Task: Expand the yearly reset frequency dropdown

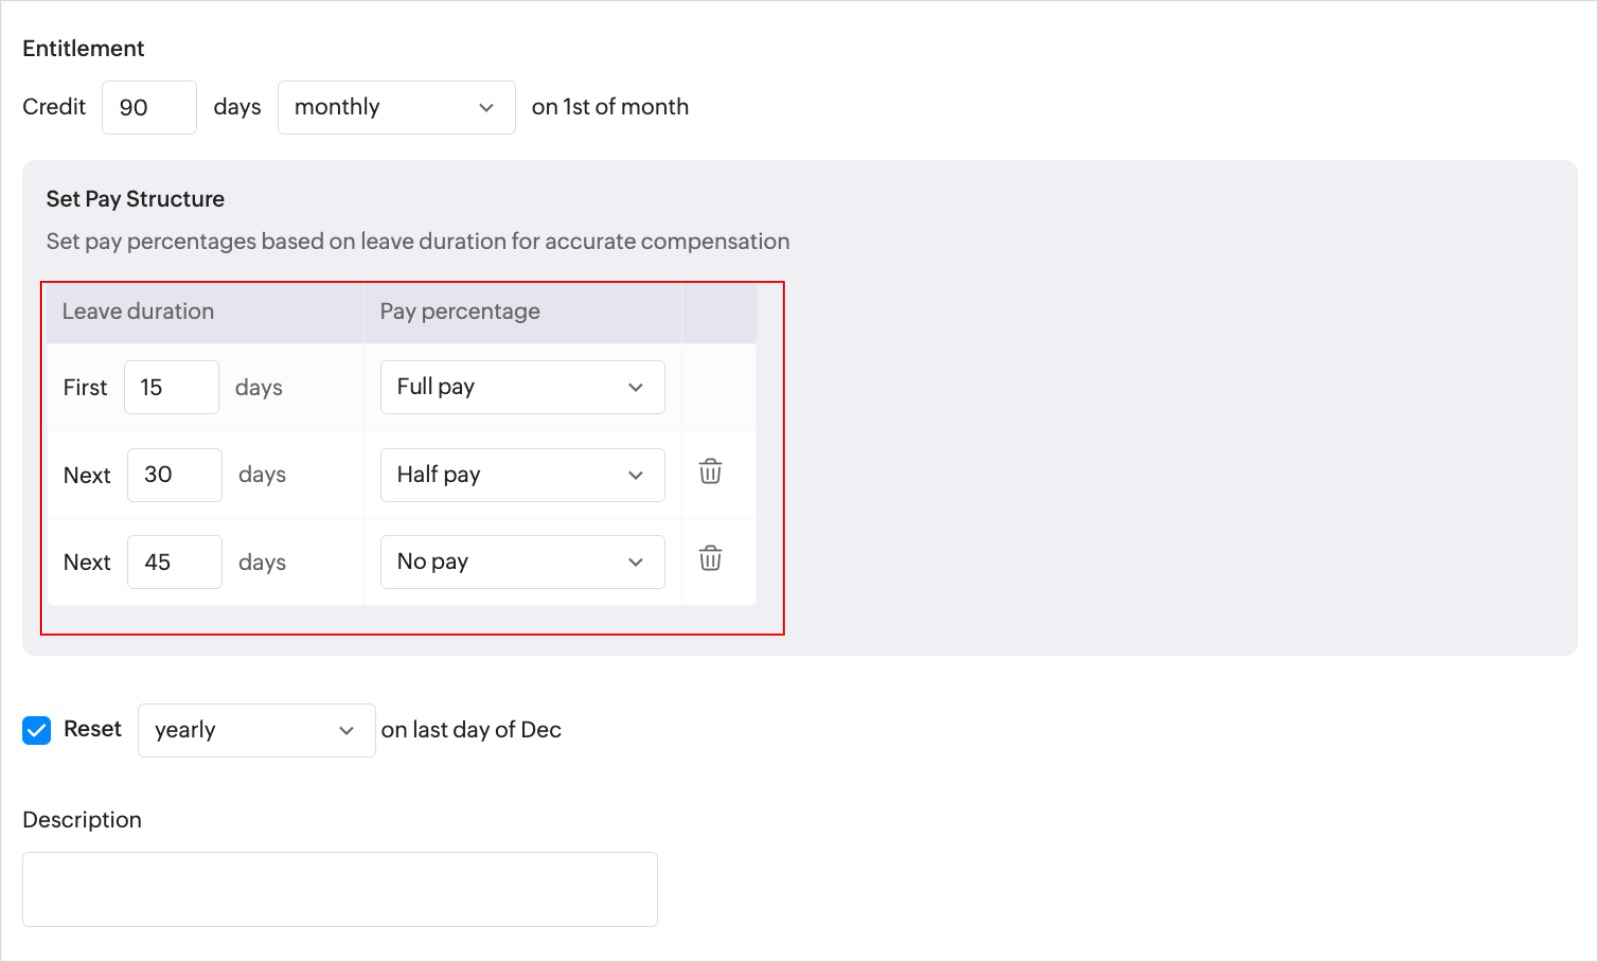Action: coord(256,731)
